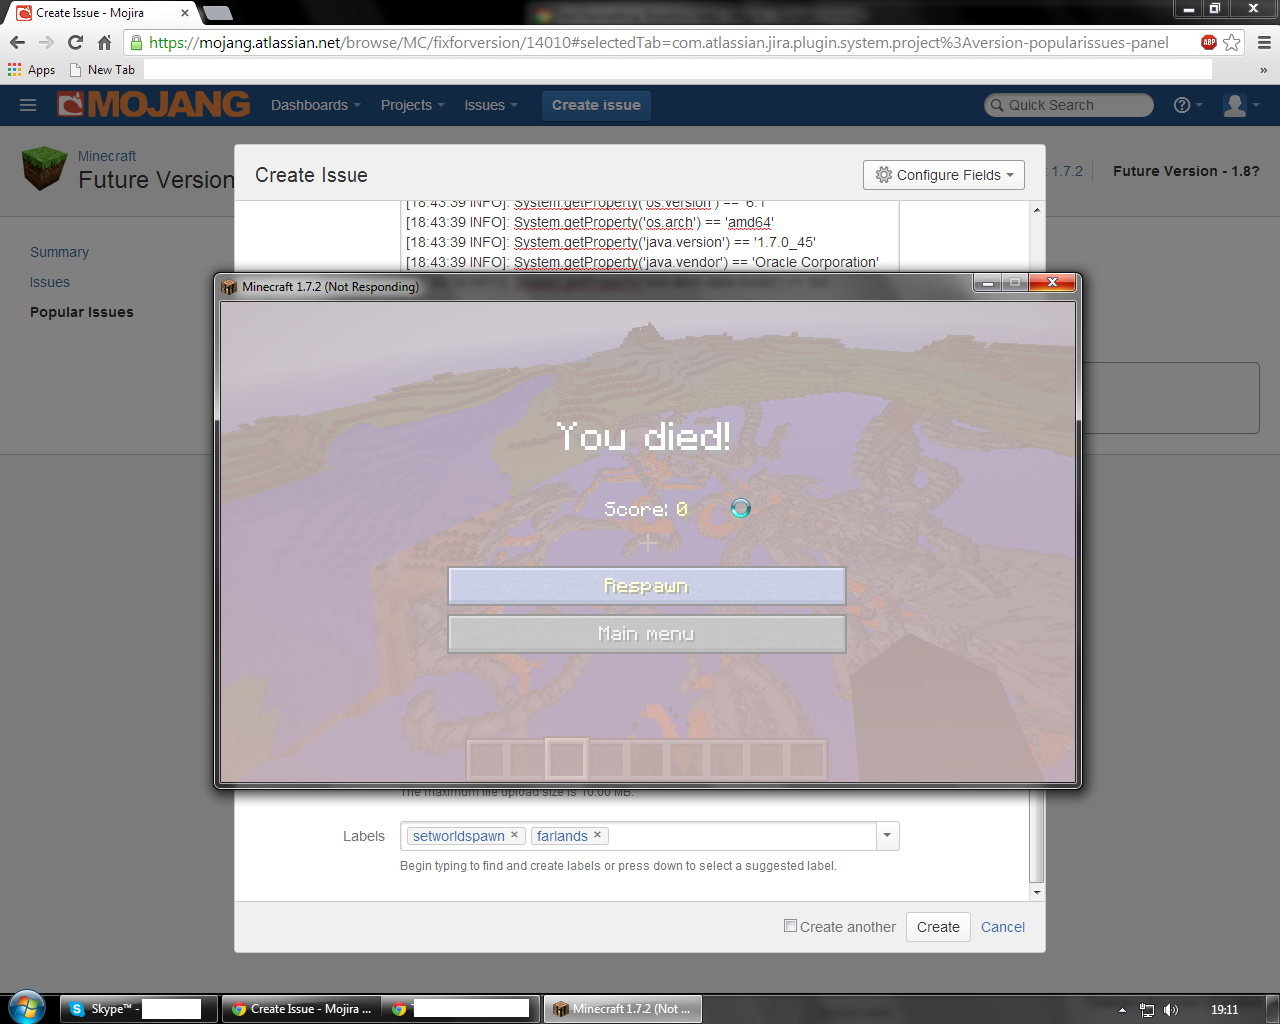Image resolution: width=1280 pixels, height=1024 pixels.
Task: Switch to the second Chrome taskbar window
Action: pyautogui.click(x=462, y=1009)
